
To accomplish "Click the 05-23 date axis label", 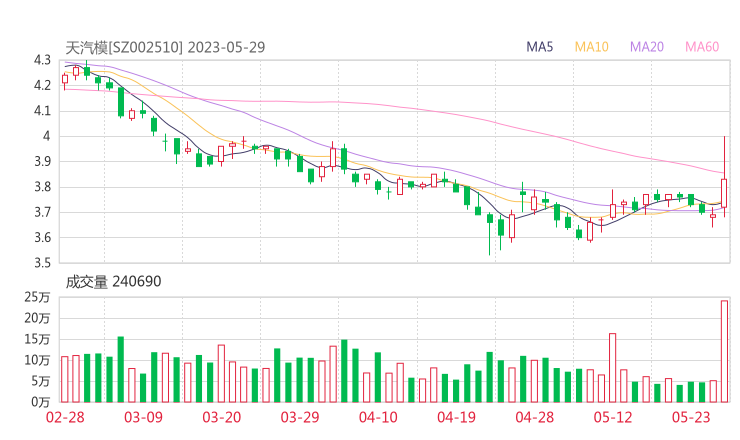I will [691, 417].
